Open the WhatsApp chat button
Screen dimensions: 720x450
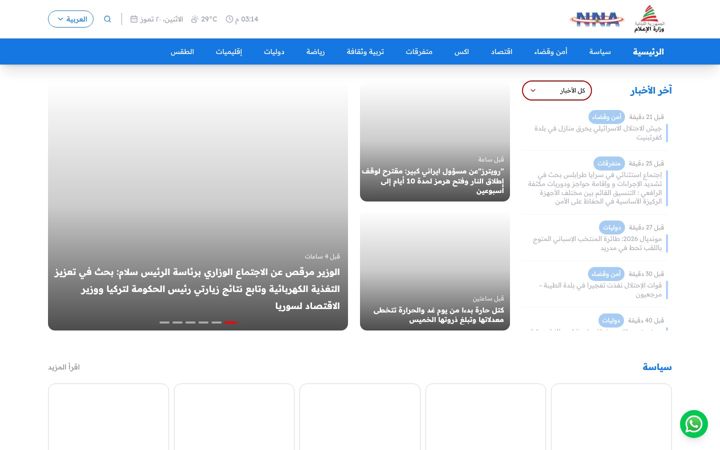693,424
